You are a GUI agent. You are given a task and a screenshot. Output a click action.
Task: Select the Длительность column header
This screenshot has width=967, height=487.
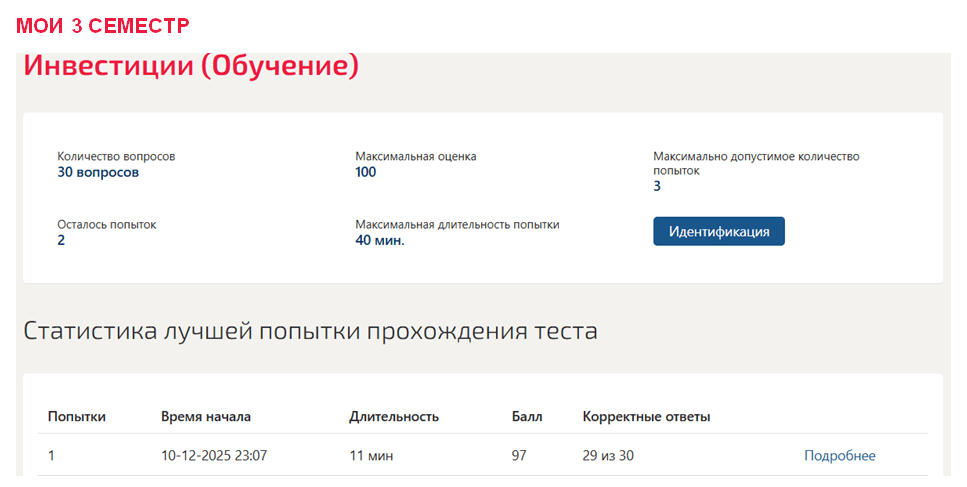[394, 417]
